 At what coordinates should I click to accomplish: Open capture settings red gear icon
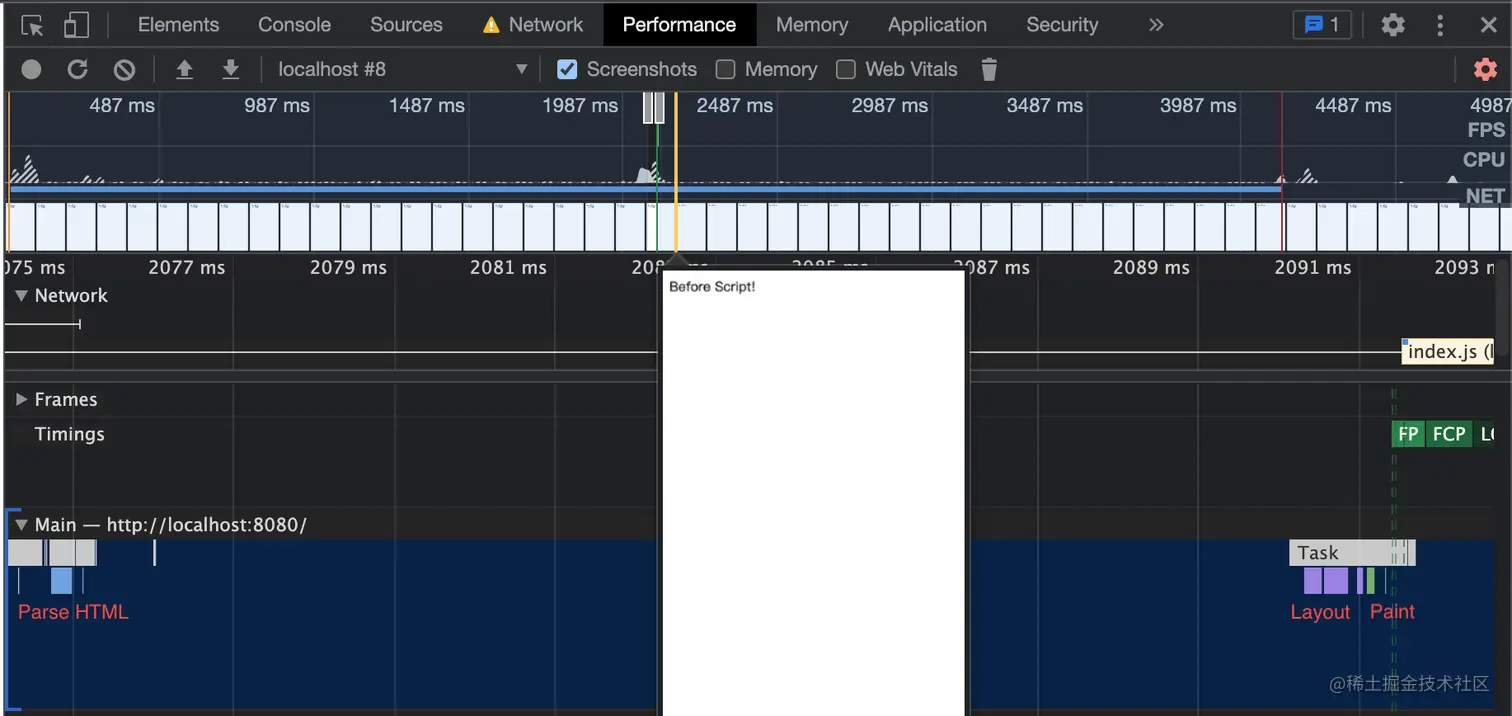[1486, 69]
